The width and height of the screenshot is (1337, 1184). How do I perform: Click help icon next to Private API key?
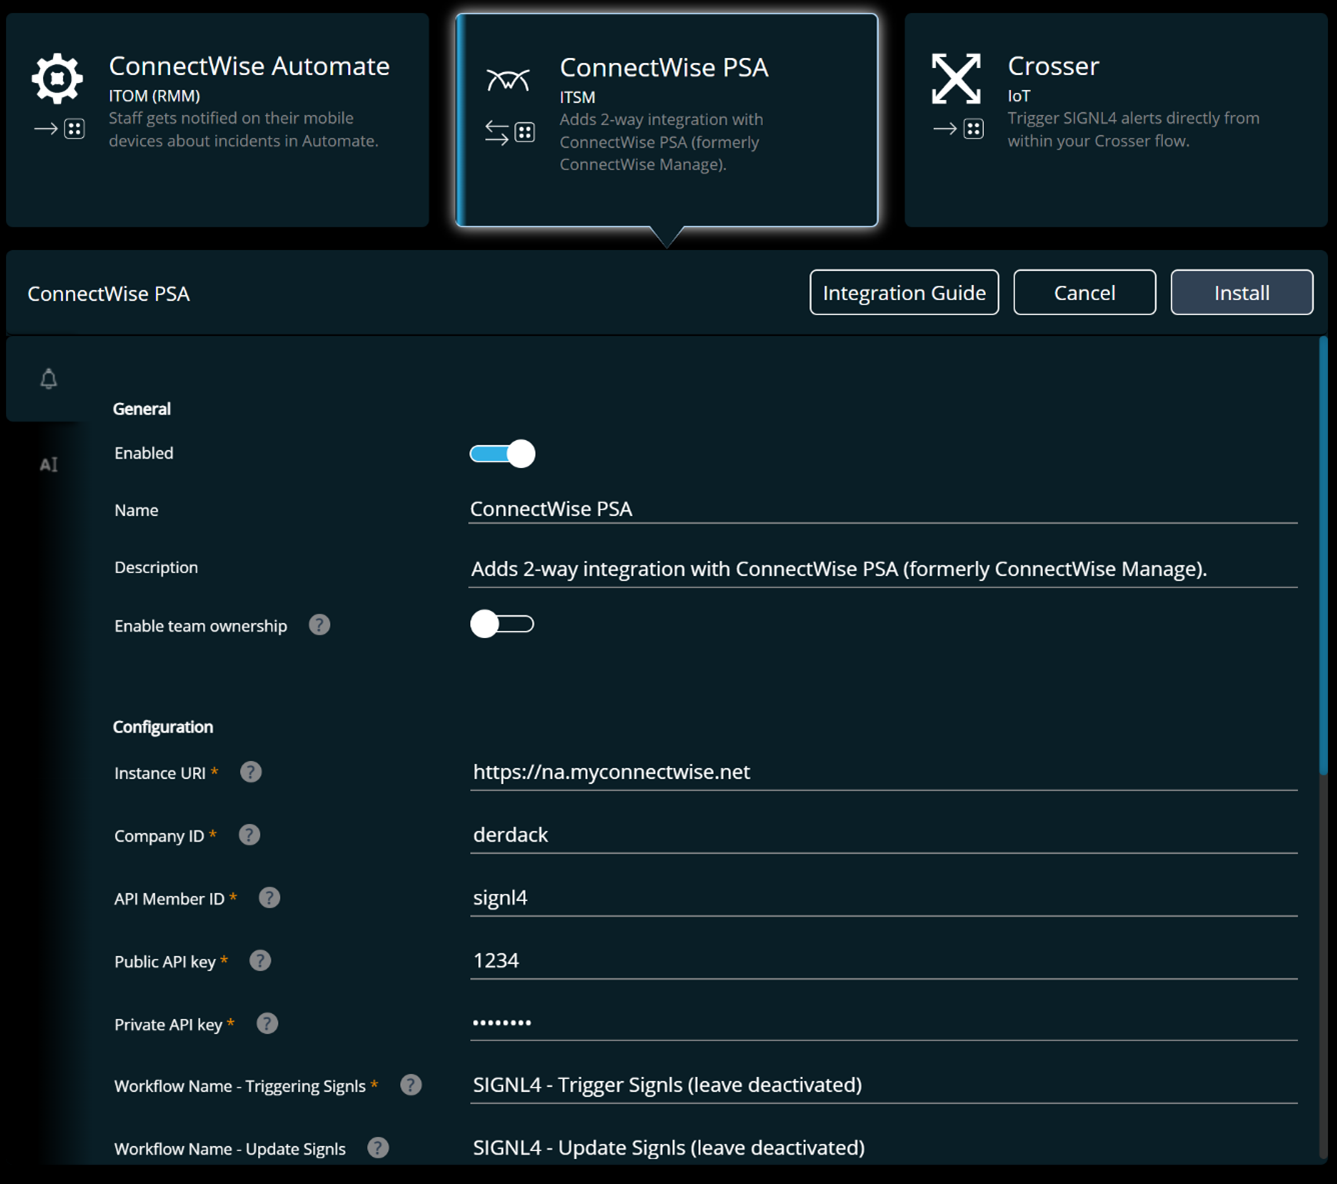[x=267, y=1024]
